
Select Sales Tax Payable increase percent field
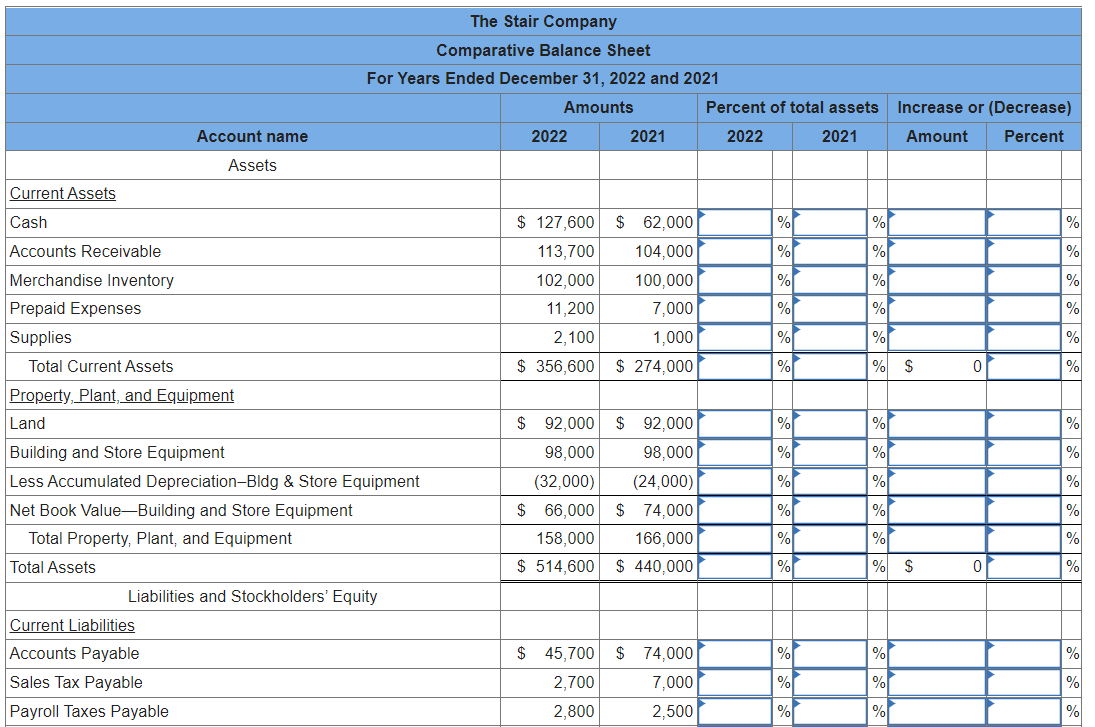tap(1024, 682)
